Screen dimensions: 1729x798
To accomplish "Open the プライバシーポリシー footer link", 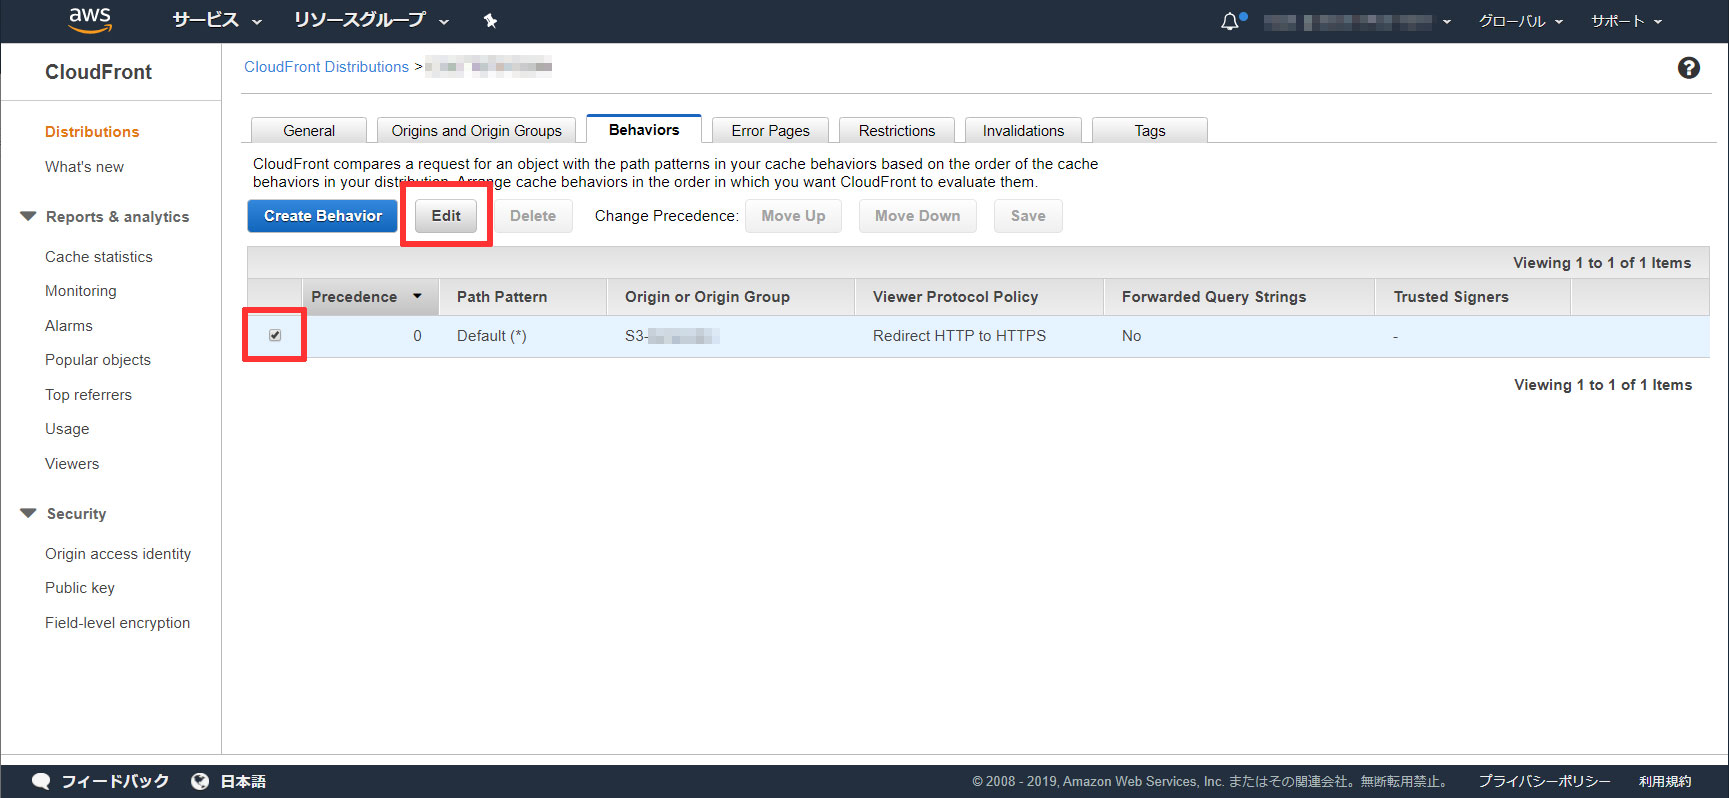I will point(1545,781).
